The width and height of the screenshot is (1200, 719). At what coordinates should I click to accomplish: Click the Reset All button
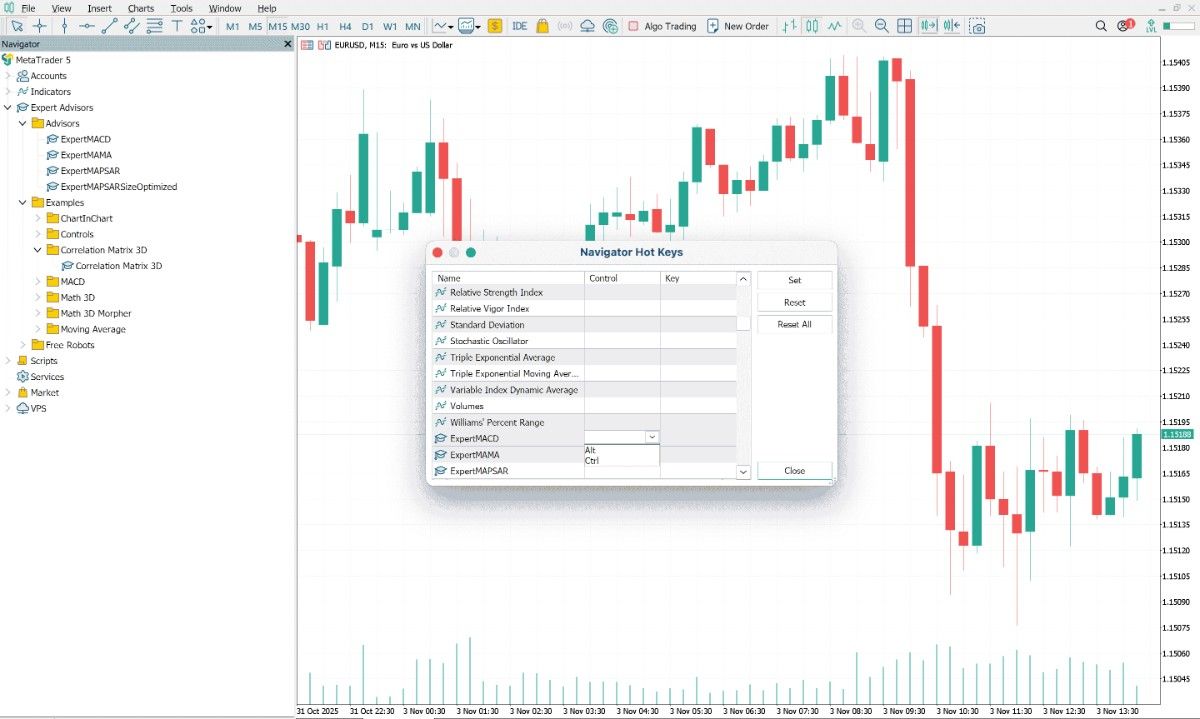coord(794,324)
